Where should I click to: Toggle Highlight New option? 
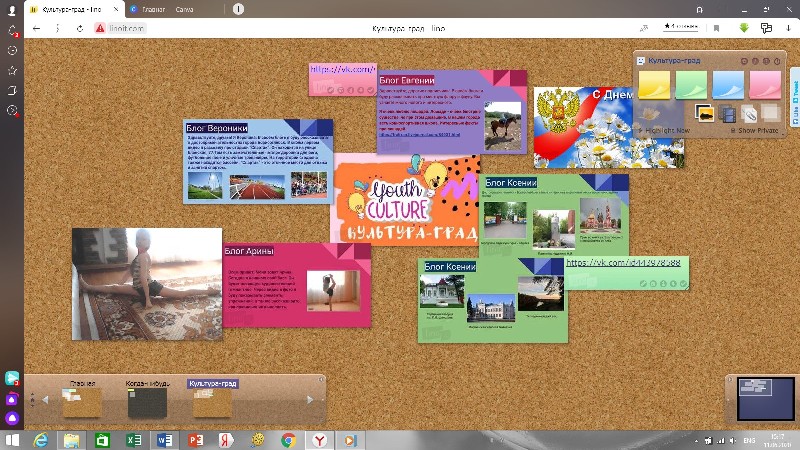tap(664, 130)
